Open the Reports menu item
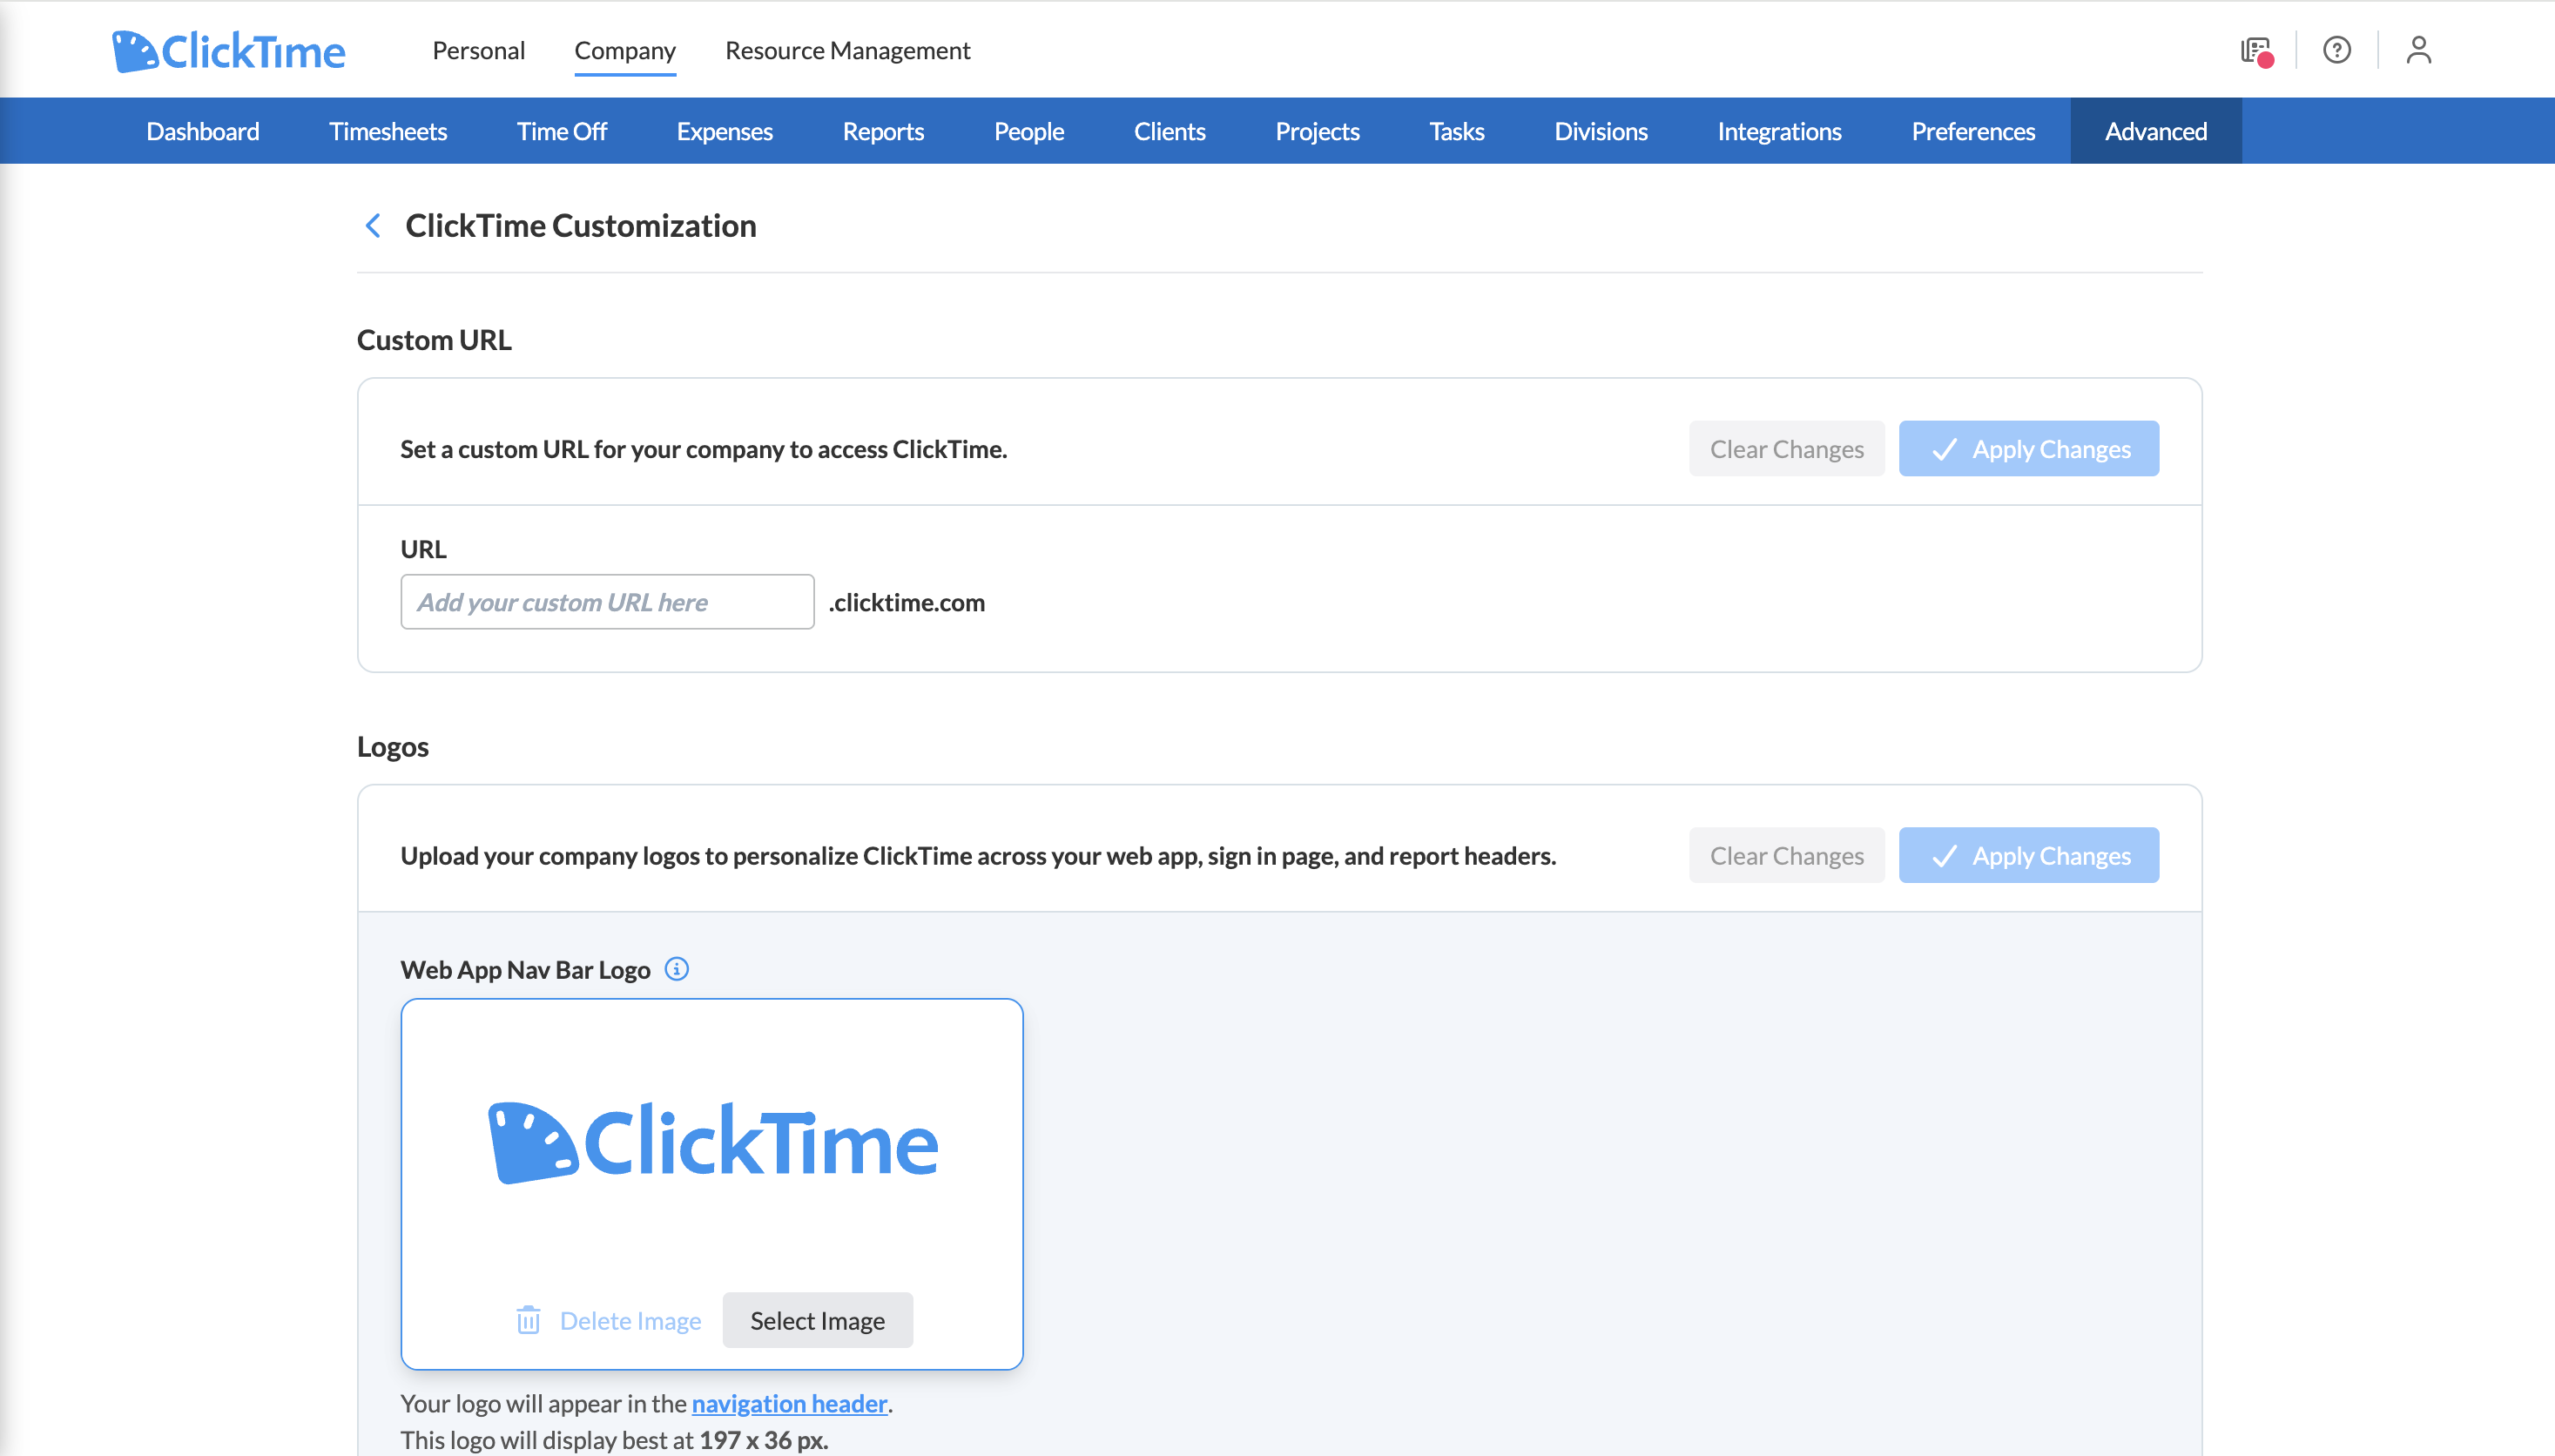This screenshot has height=1456, width=2555. [x=883, y=131]
